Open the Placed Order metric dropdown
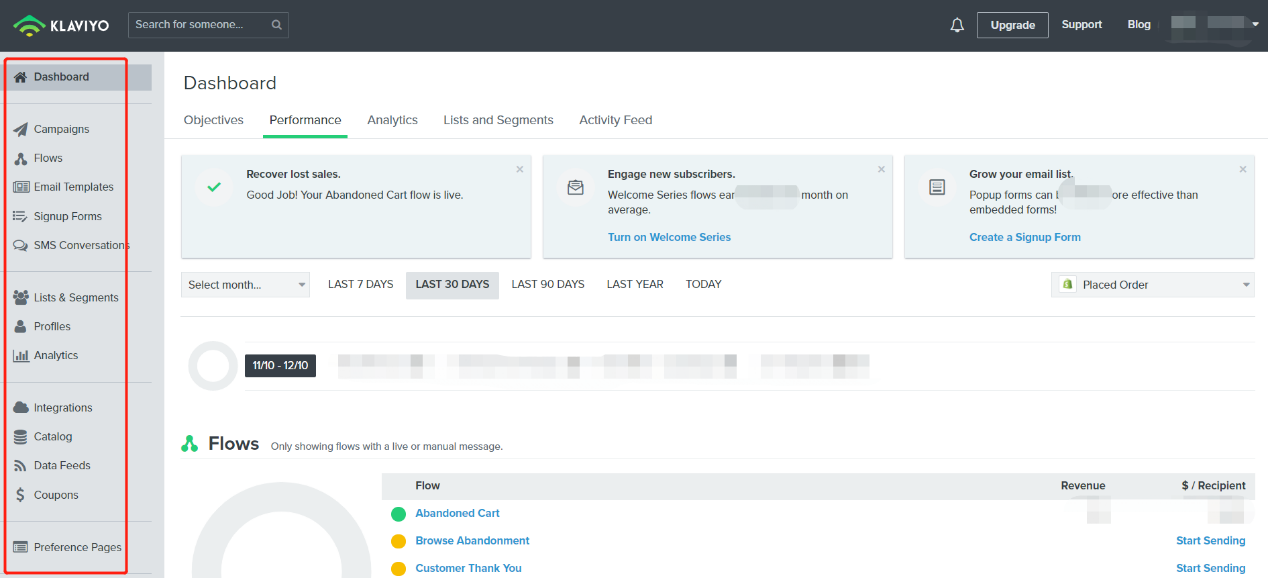 pyautogui.click(x=1152, y=285)
